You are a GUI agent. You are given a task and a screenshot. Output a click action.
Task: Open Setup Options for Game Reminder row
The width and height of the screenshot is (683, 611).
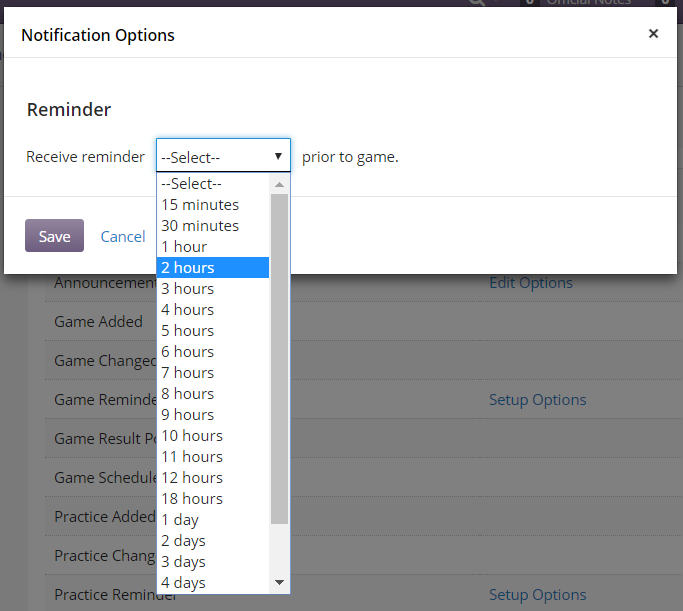(538, 400)
